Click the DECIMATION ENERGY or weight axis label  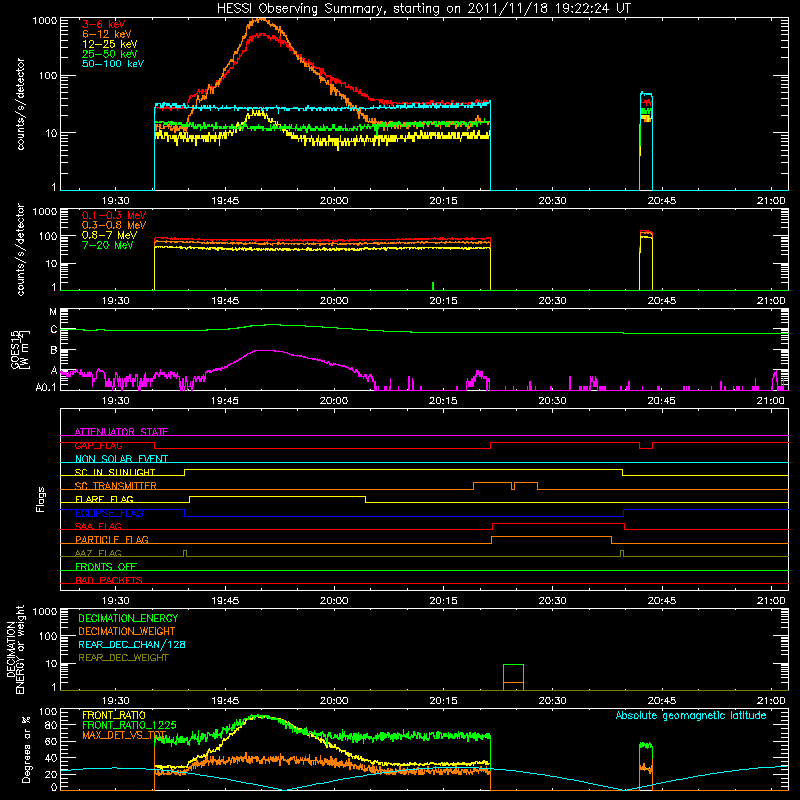click(x=15, y=649)
